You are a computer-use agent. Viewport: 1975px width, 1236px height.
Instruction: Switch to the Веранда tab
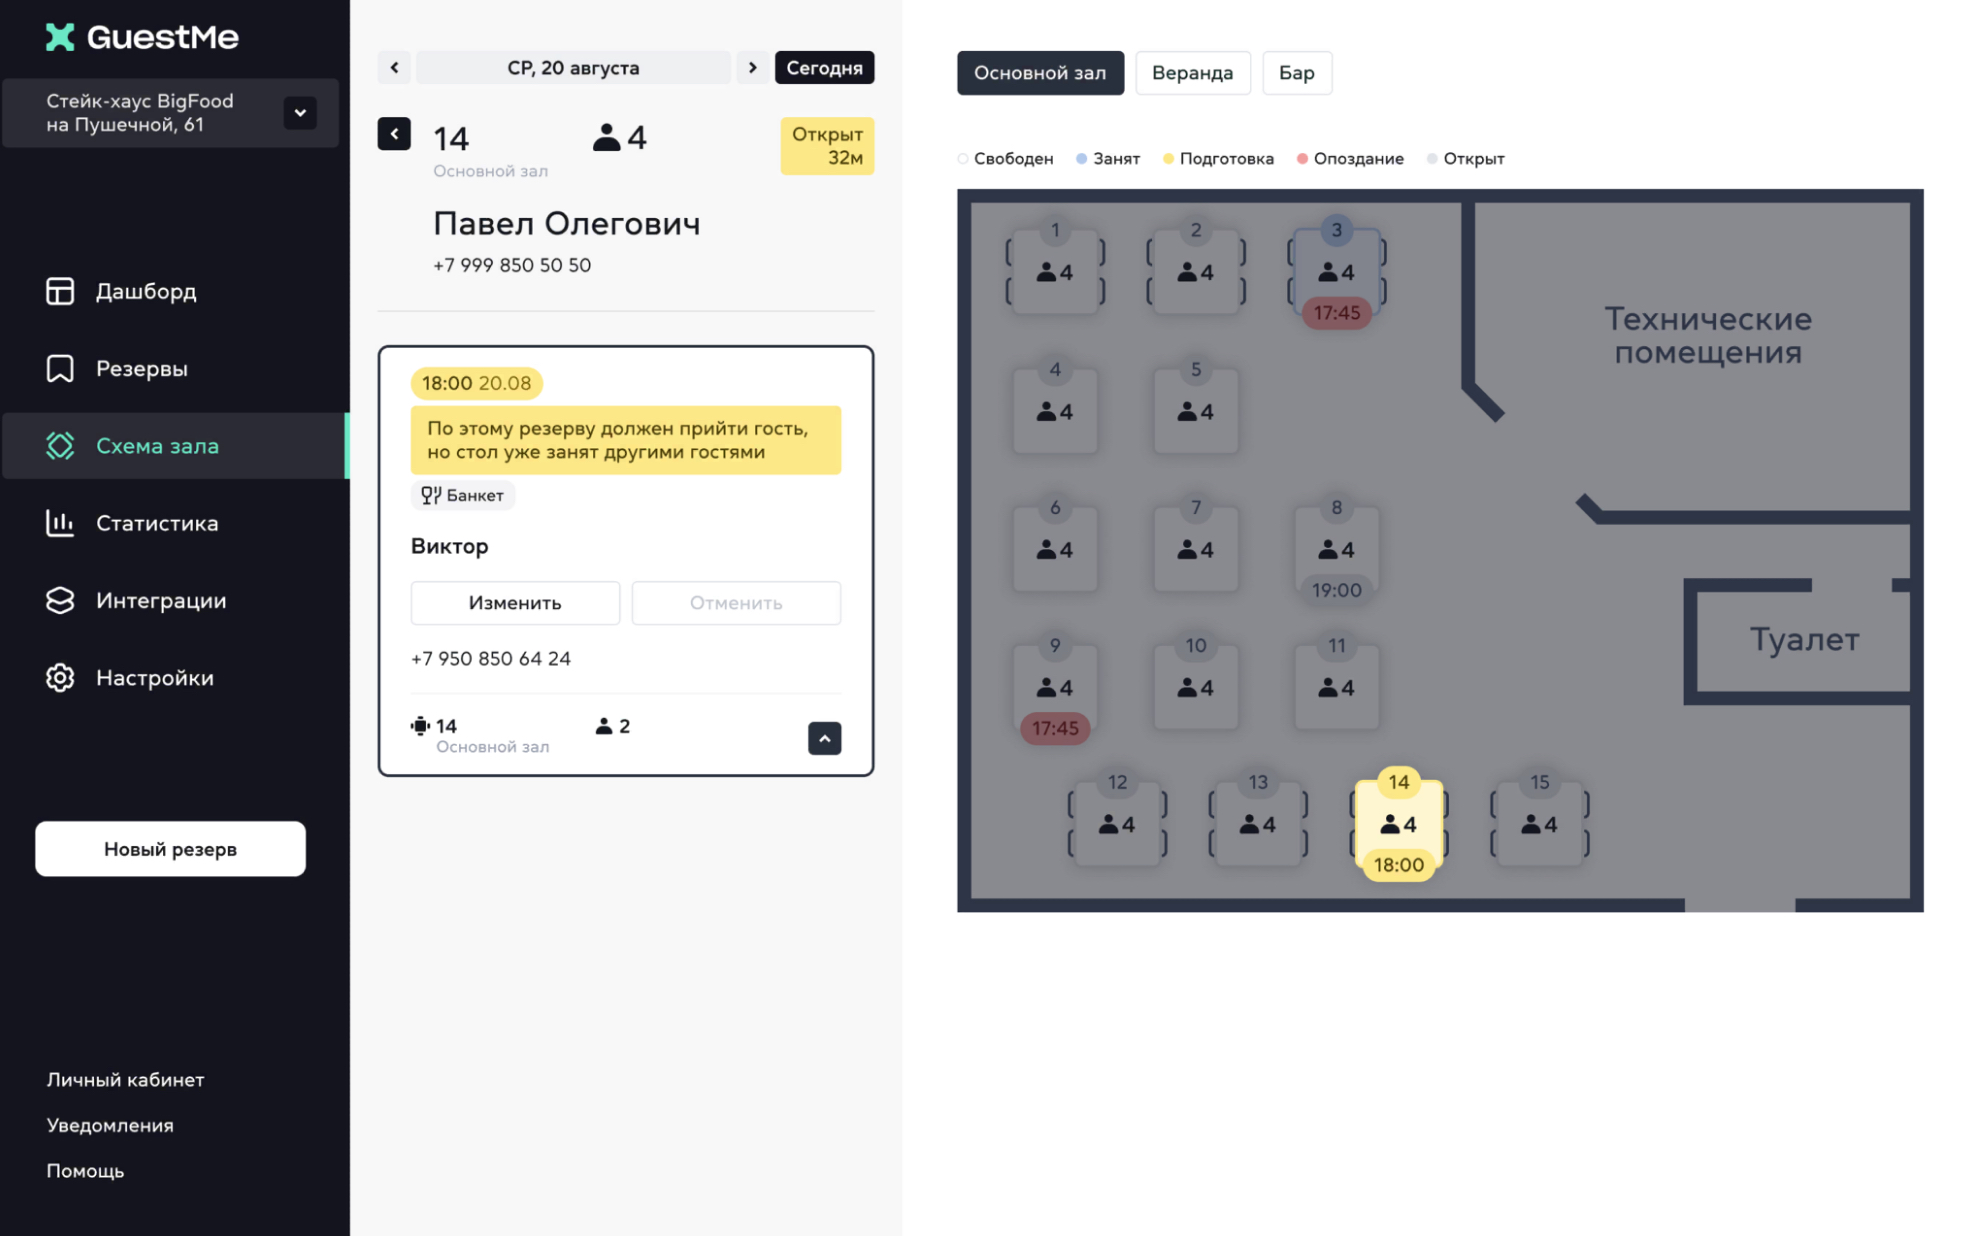(x=1192, y=73)
